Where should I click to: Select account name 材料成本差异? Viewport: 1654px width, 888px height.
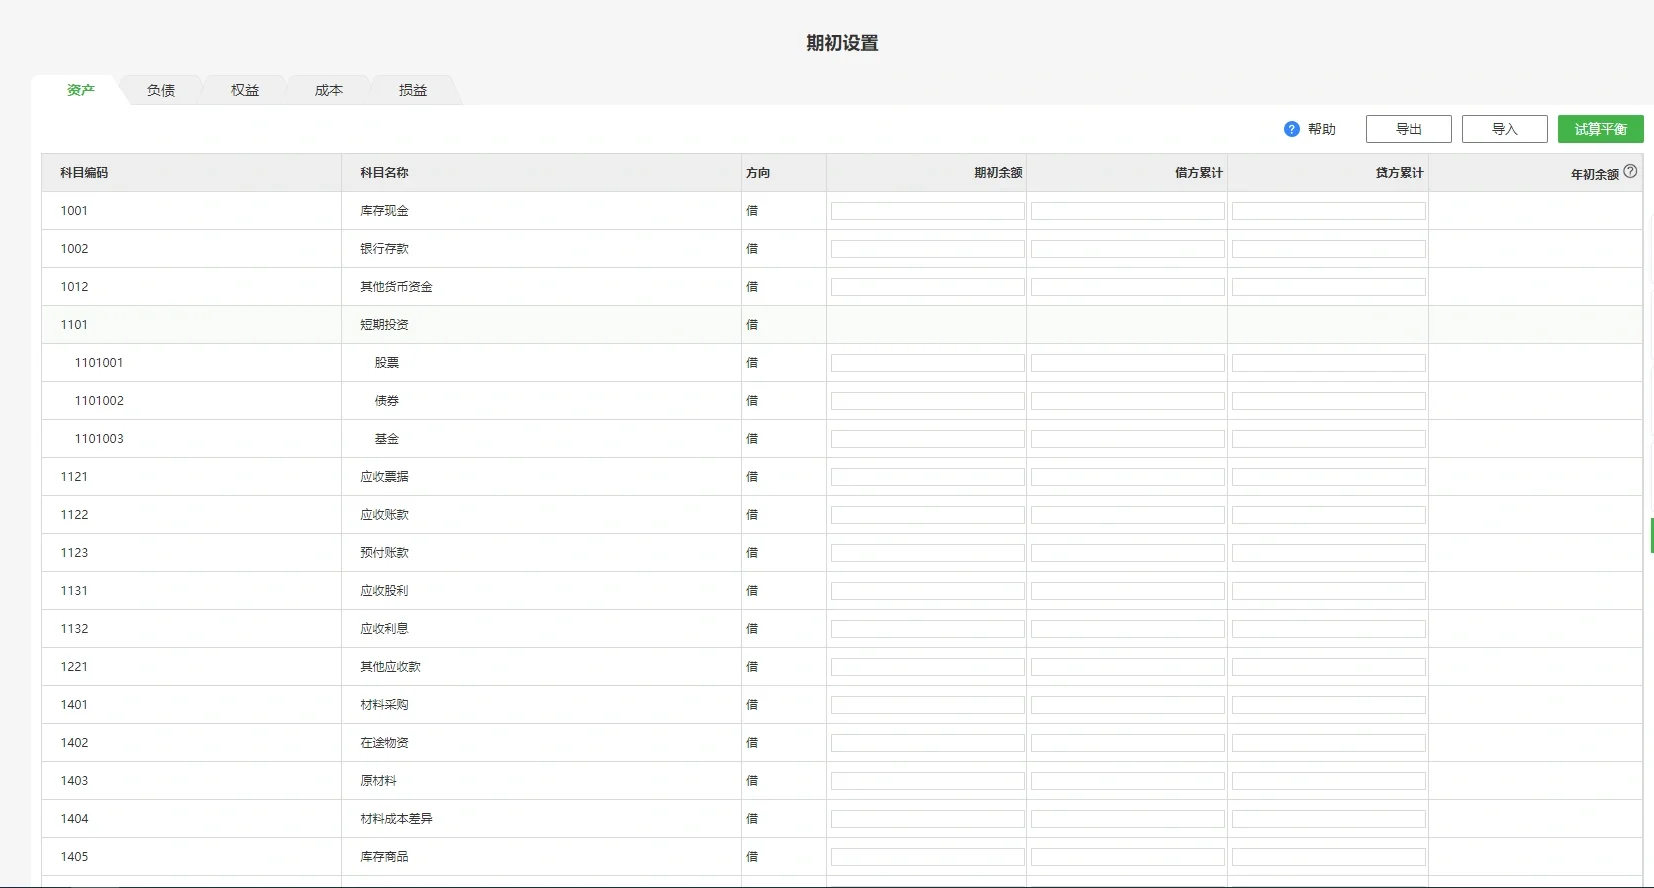[396, 819]
